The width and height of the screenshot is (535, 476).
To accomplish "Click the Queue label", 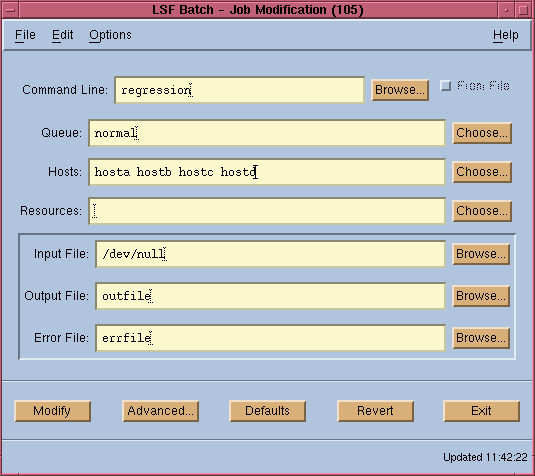I will [61, 133].
